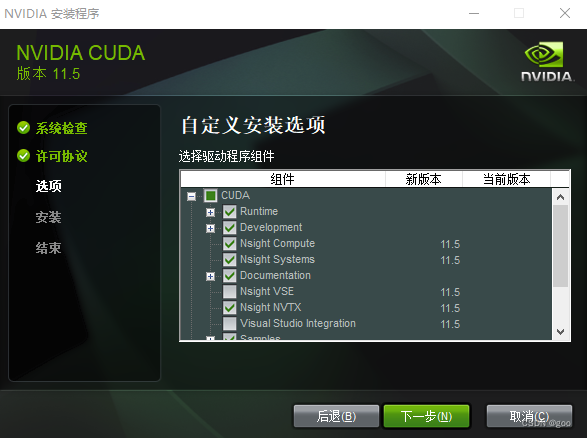Uncheck the Development component checkbox
The width and height of the screenshot is (587, 438).
229,228
